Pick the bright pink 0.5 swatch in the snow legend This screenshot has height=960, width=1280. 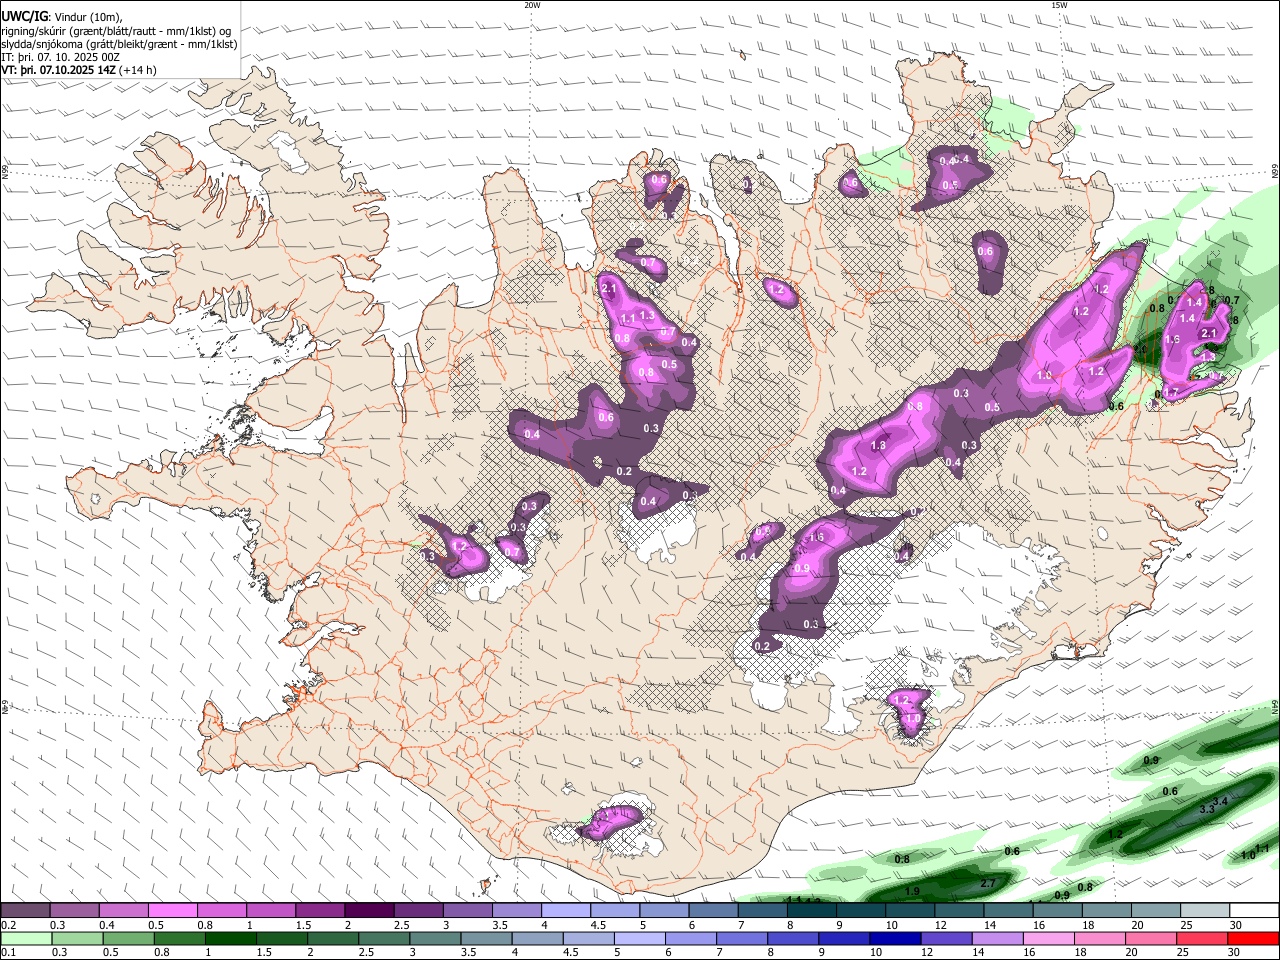tap(172, 911)
